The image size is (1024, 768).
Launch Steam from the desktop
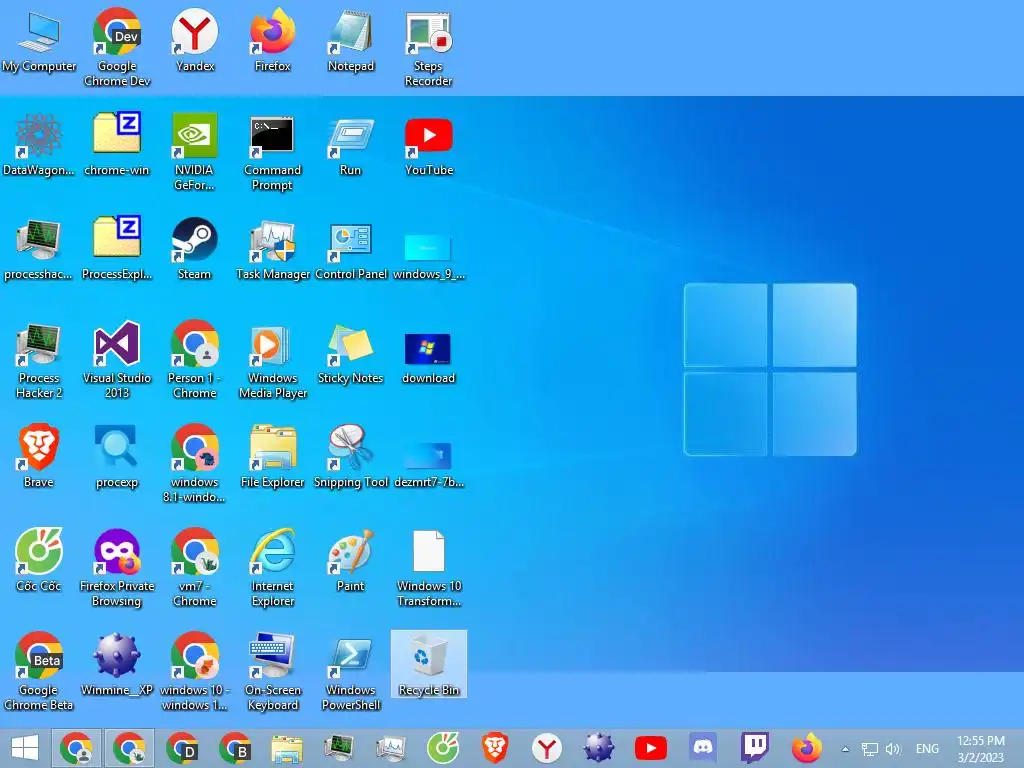[195, 249]
